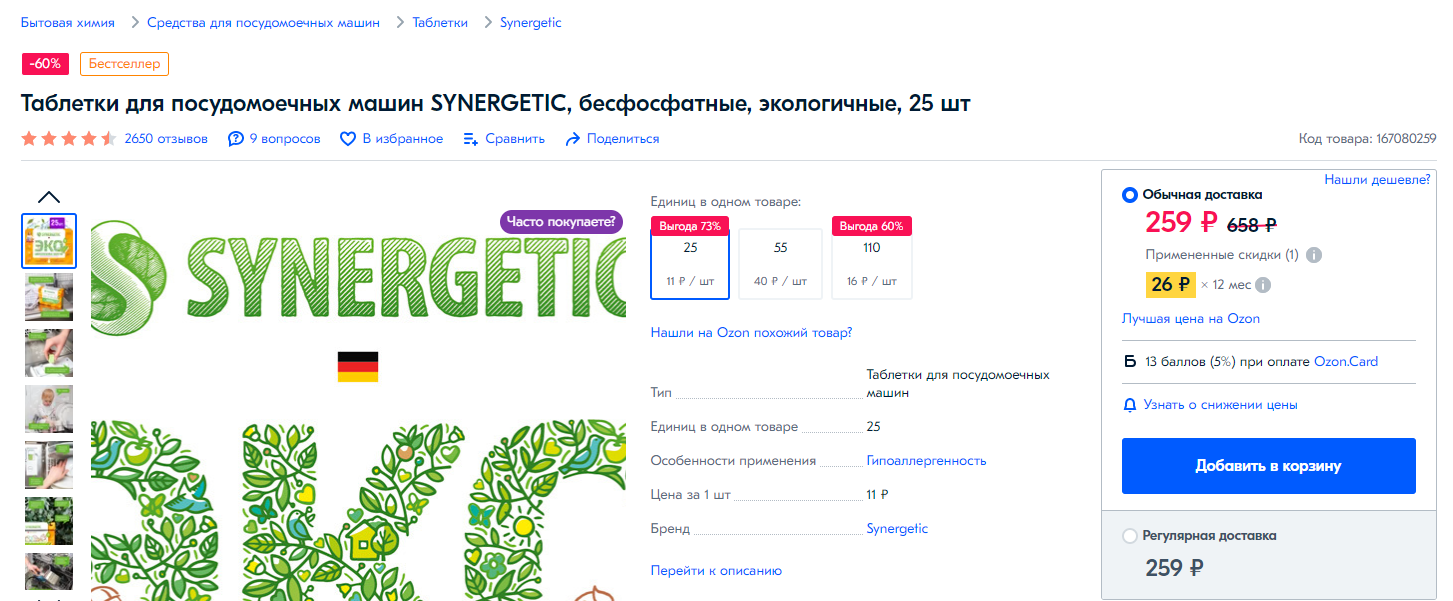Viewport: 1453px width, 601px height.
Task: Click the heart icon to add to favorites
Action: point(348,139)
